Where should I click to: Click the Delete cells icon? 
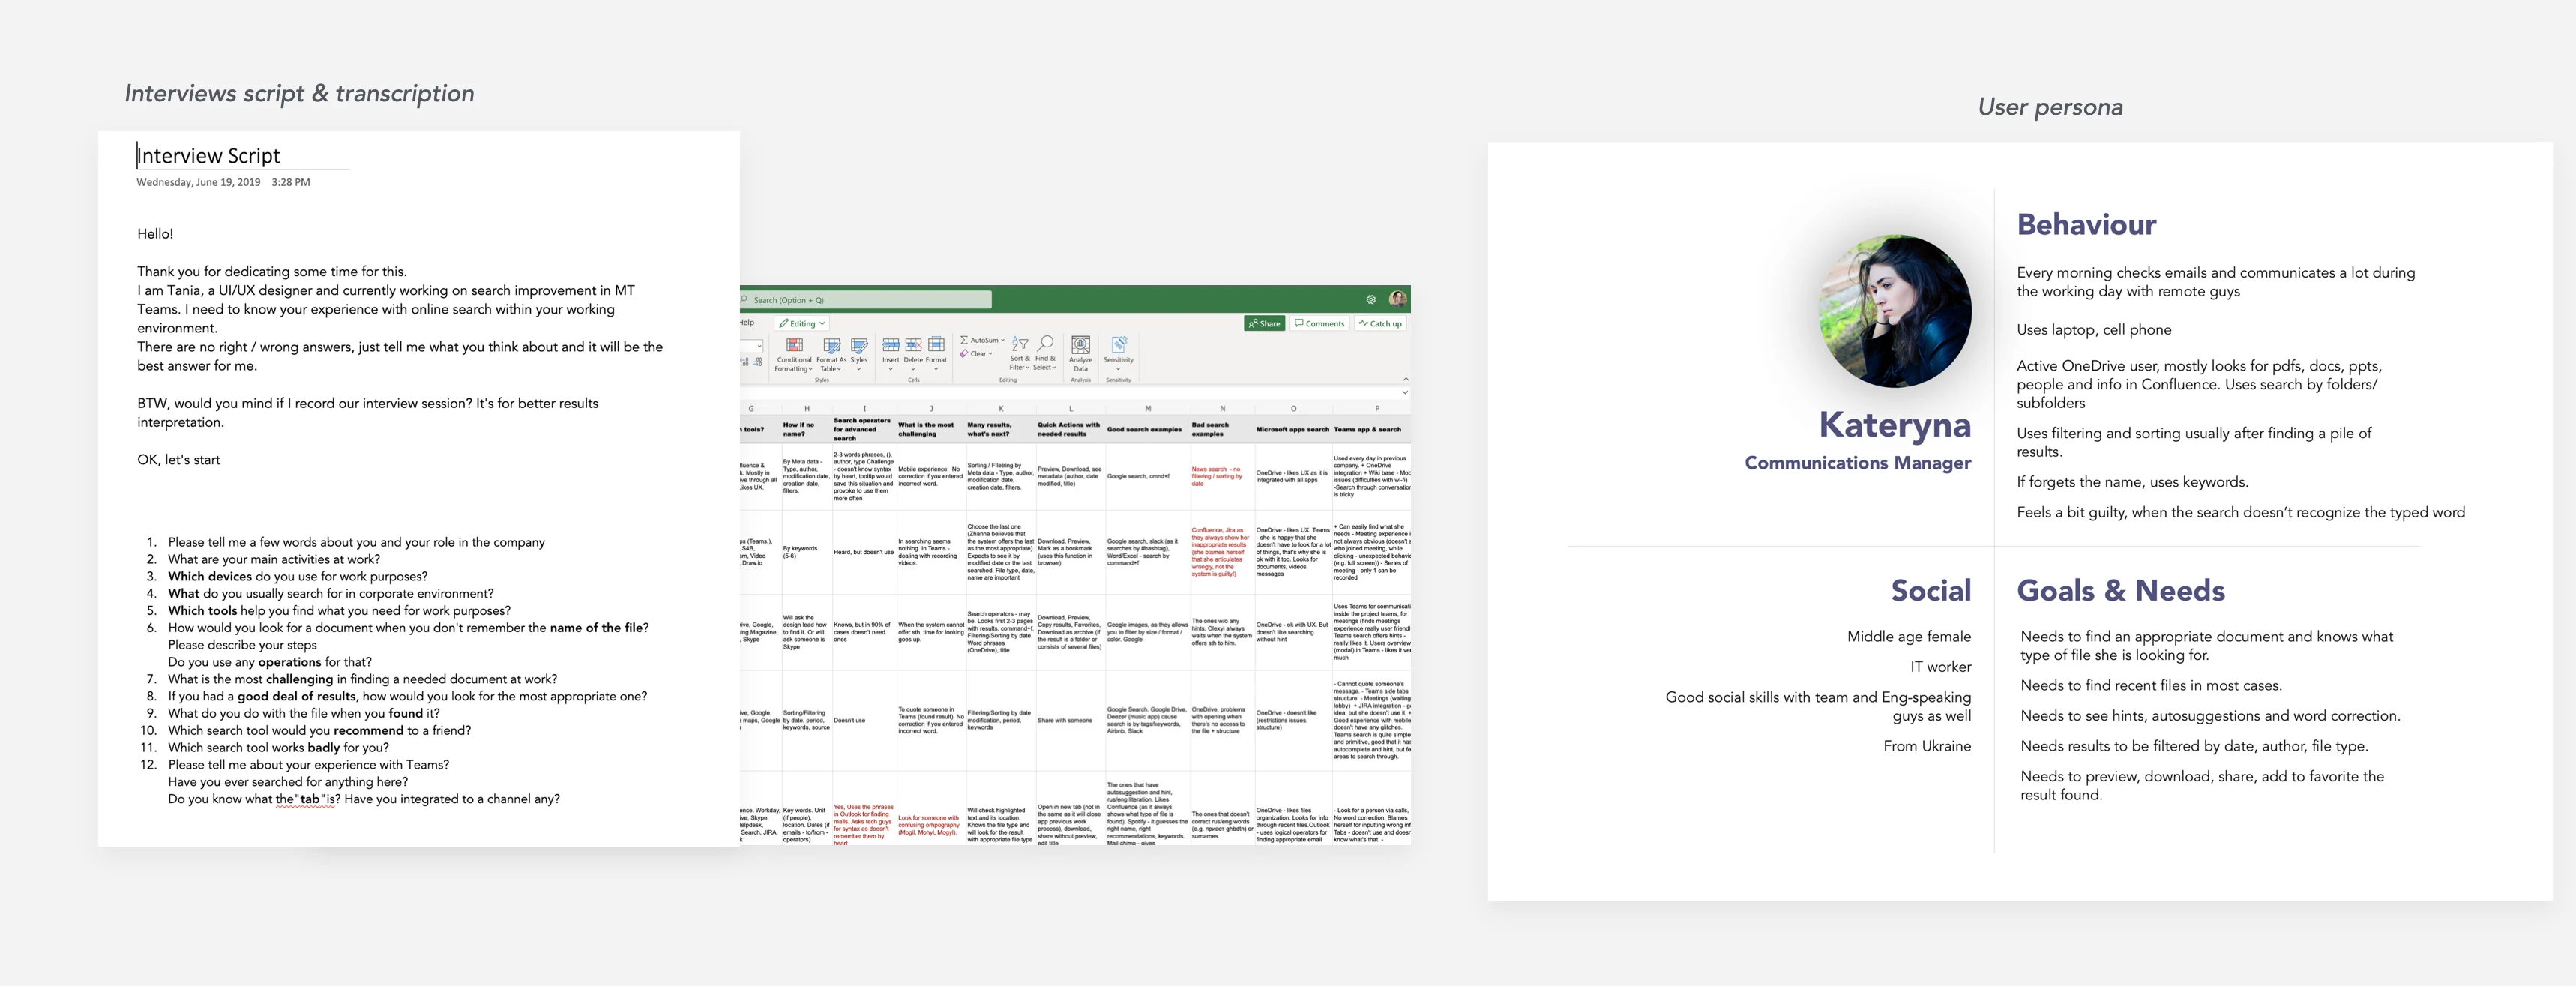coord(913,344)
